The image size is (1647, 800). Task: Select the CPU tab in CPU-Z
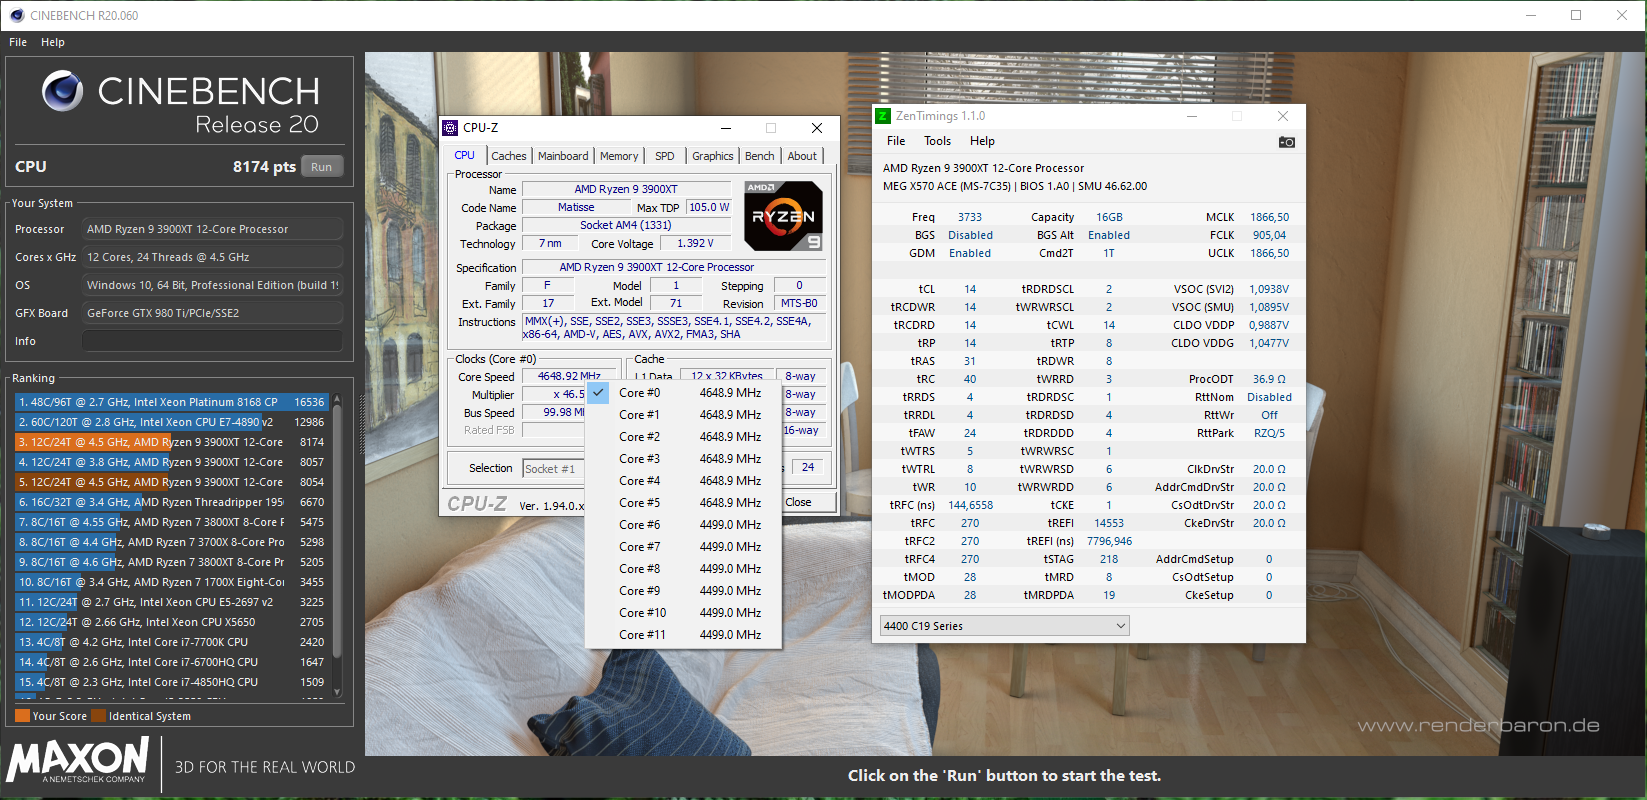click(x=465, y=155)
